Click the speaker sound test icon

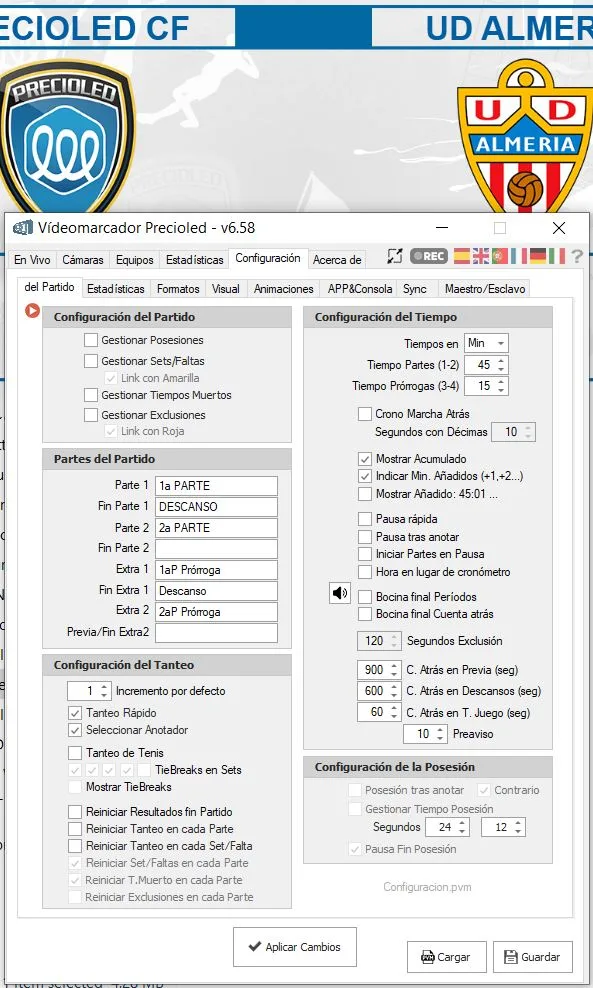340,593
